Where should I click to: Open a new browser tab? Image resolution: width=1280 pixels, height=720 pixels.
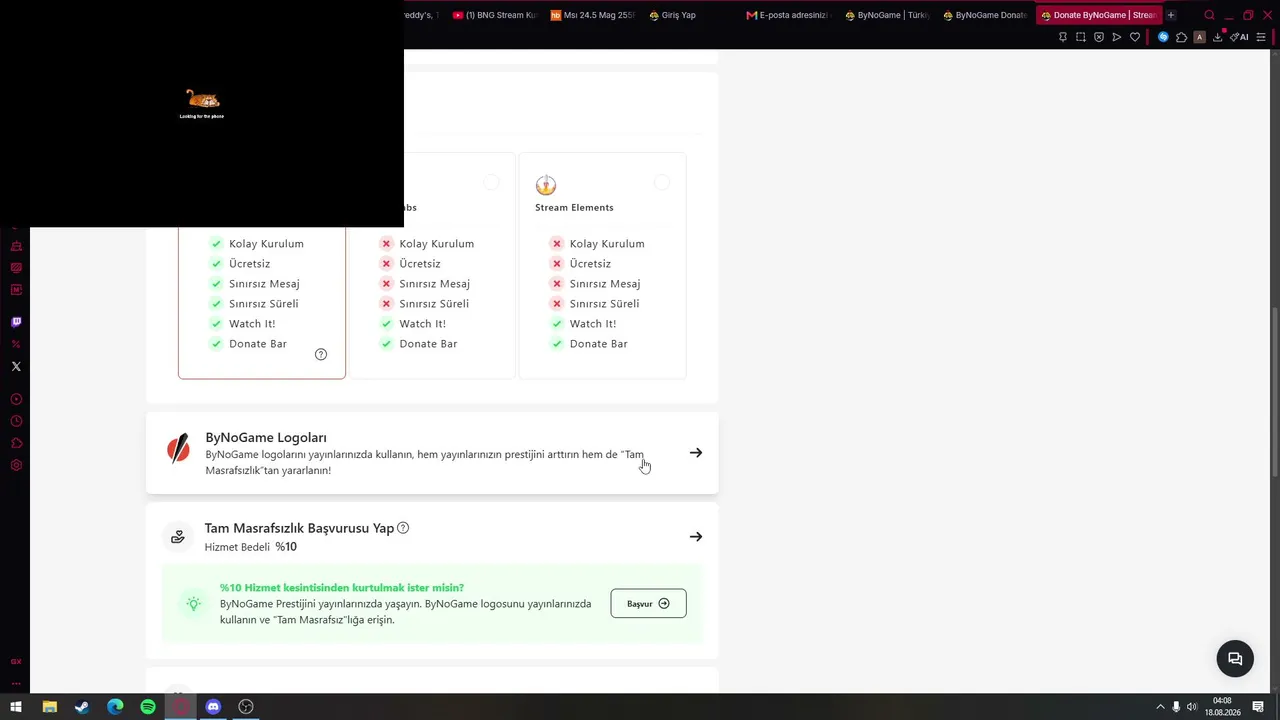click(x=1171, y=15)
